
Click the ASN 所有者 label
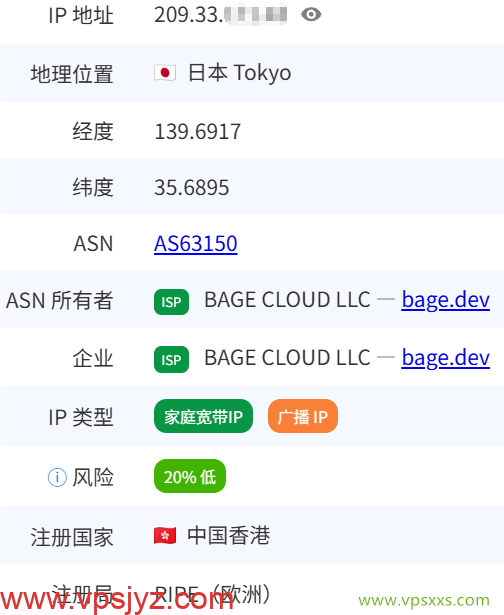[x=60, y=300]
